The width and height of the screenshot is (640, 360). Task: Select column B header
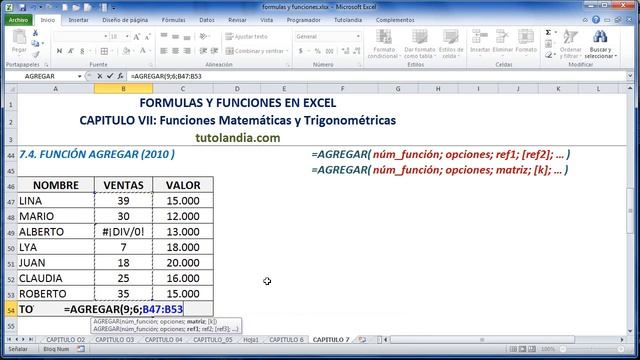[x=123, y=89]
